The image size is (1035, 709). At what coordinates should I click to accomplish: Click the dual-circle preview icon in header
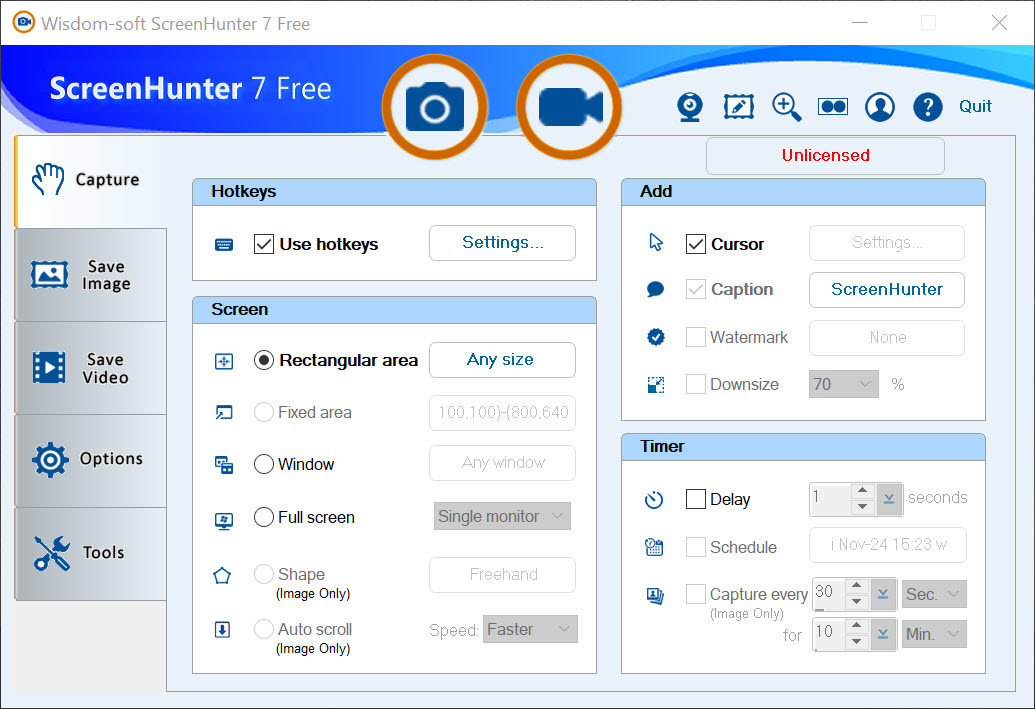coord(833,107)
